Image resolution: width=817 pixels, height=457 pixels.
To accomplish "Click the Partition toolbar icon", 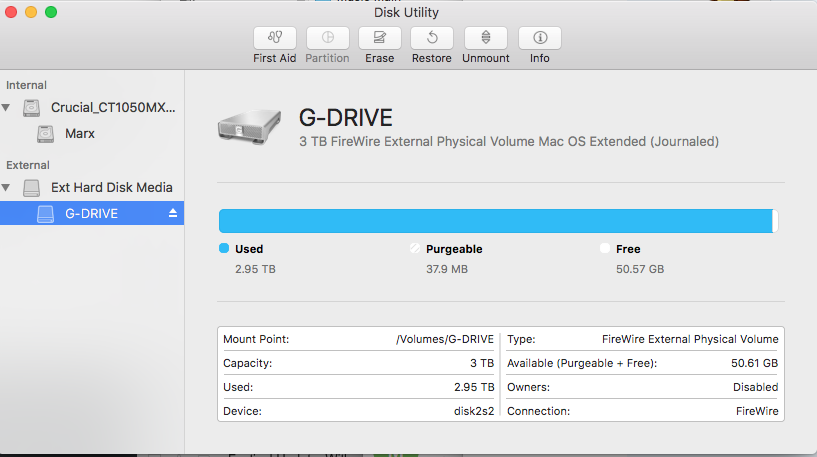I will coord(327,38).
